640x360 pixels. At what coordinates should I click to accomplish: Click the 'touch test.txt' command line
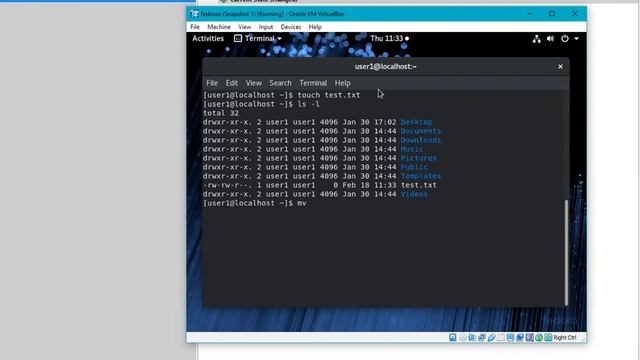(329, 95)
